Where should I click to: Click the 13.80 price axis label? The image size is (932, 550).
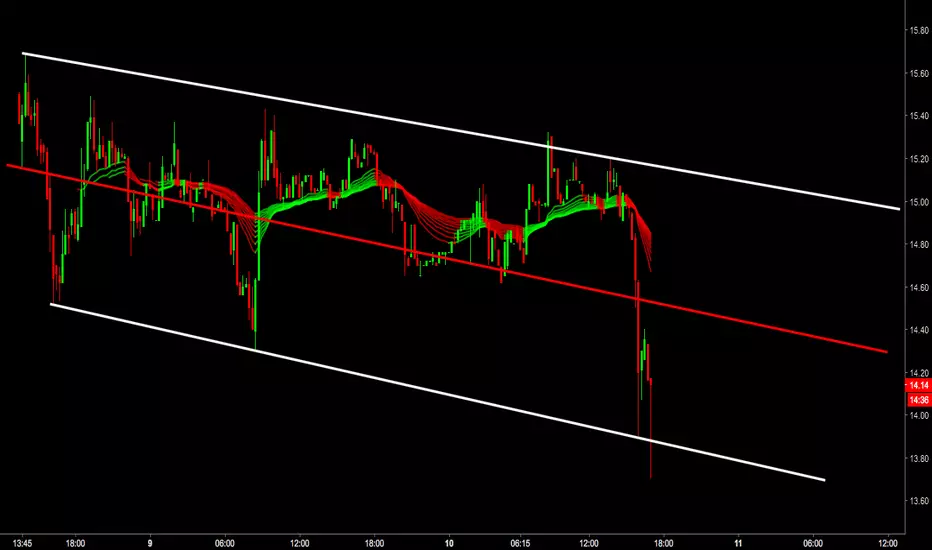[919, 458]
